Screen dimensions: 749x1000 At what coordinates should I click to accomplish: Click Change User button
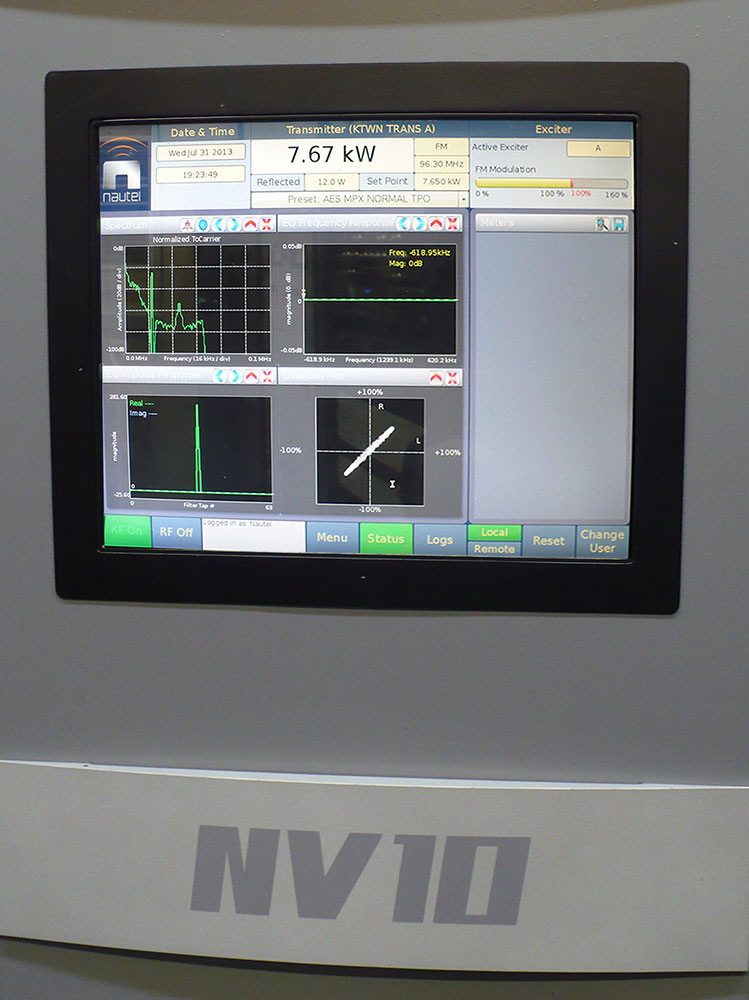[x=602, y=541]
